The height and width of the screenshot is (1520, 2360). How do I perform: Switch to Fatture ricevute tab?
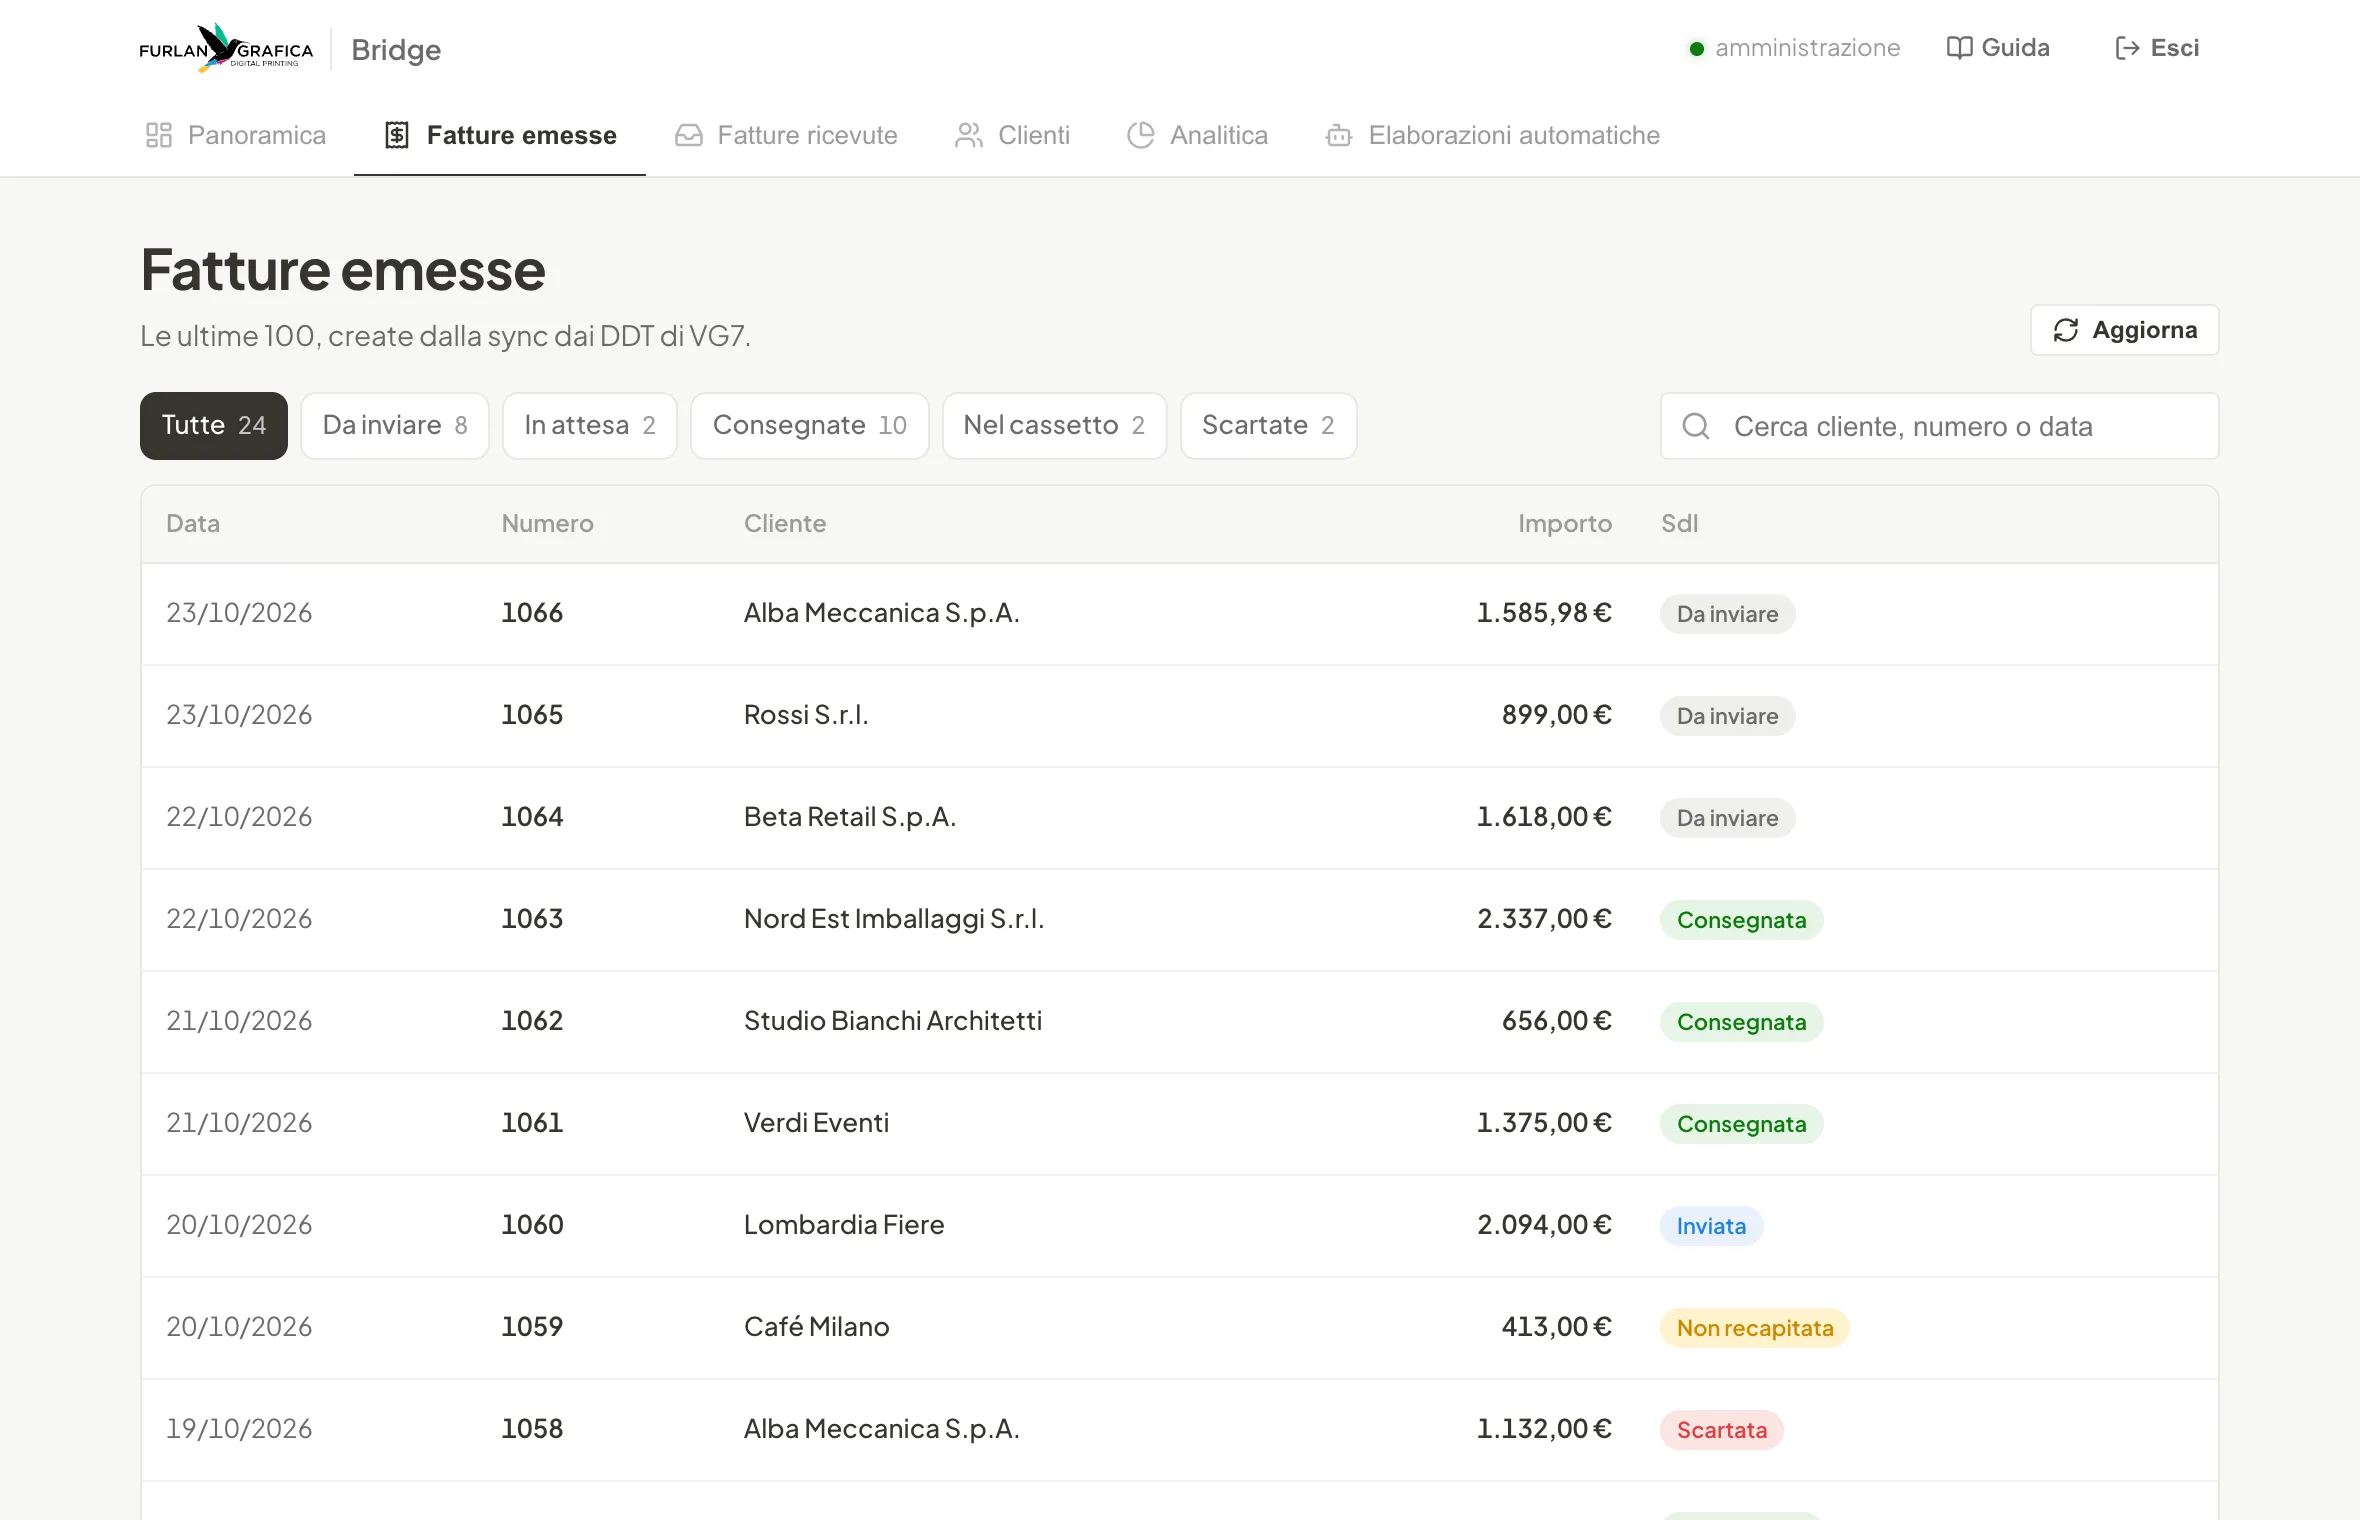pos(786,135)
